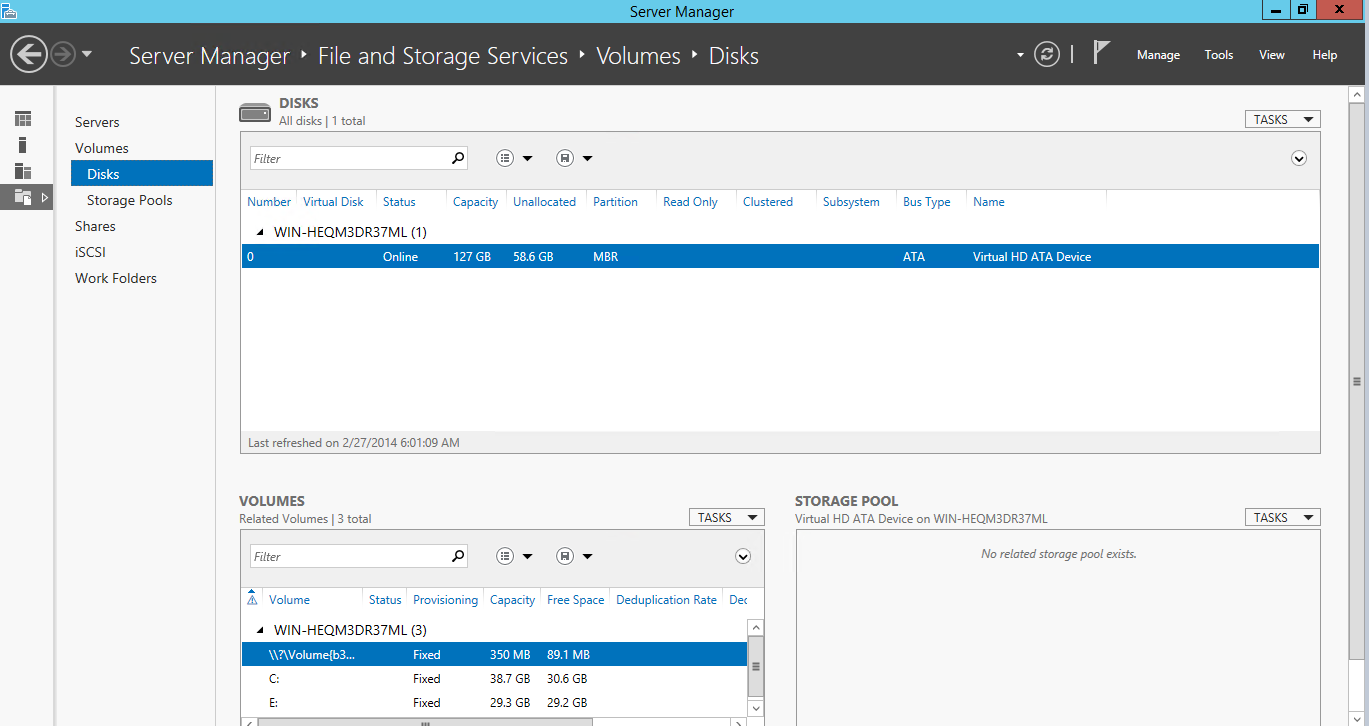Open the dropdown arrow beside refresh icon
Image resolution: width=1369 pixels, height=726 pixels.
pos(1021,55)
